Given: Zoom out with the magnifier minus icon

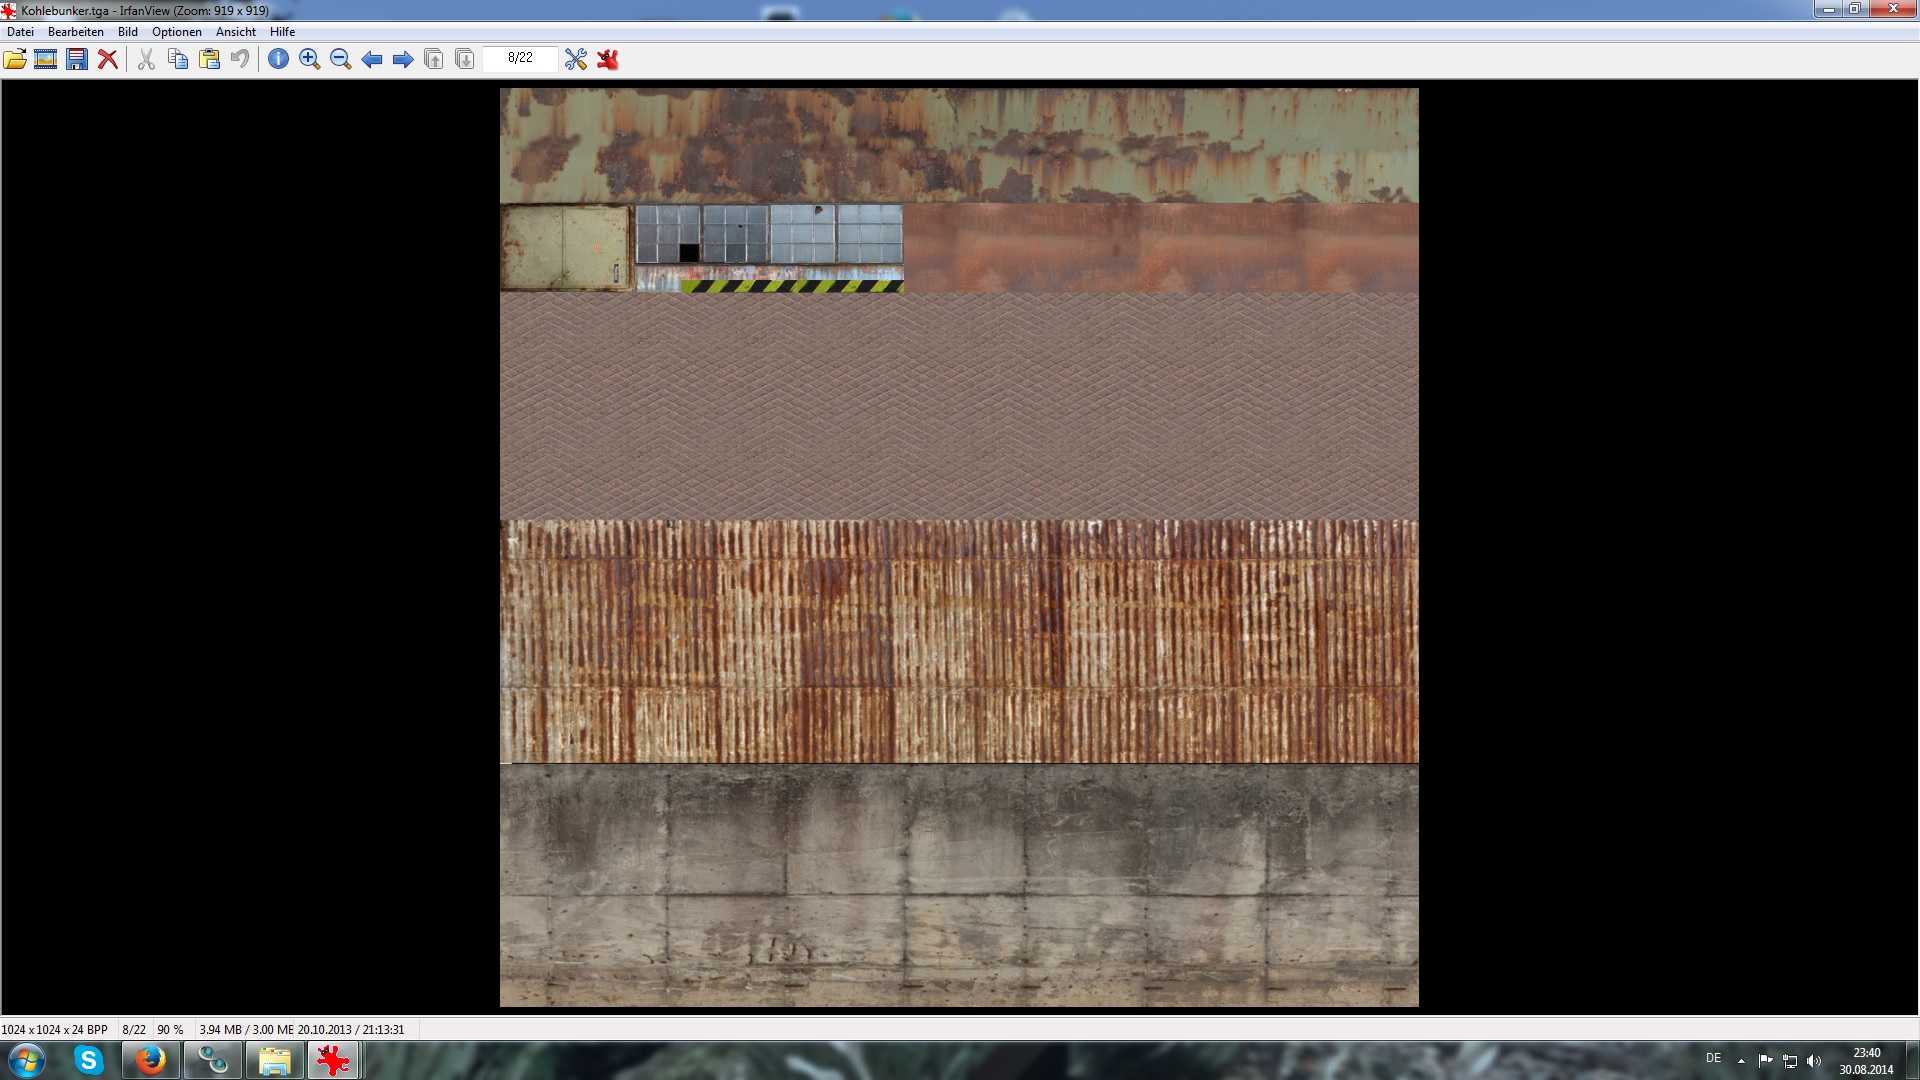Looking at the screenshot, I should [340, 59].
